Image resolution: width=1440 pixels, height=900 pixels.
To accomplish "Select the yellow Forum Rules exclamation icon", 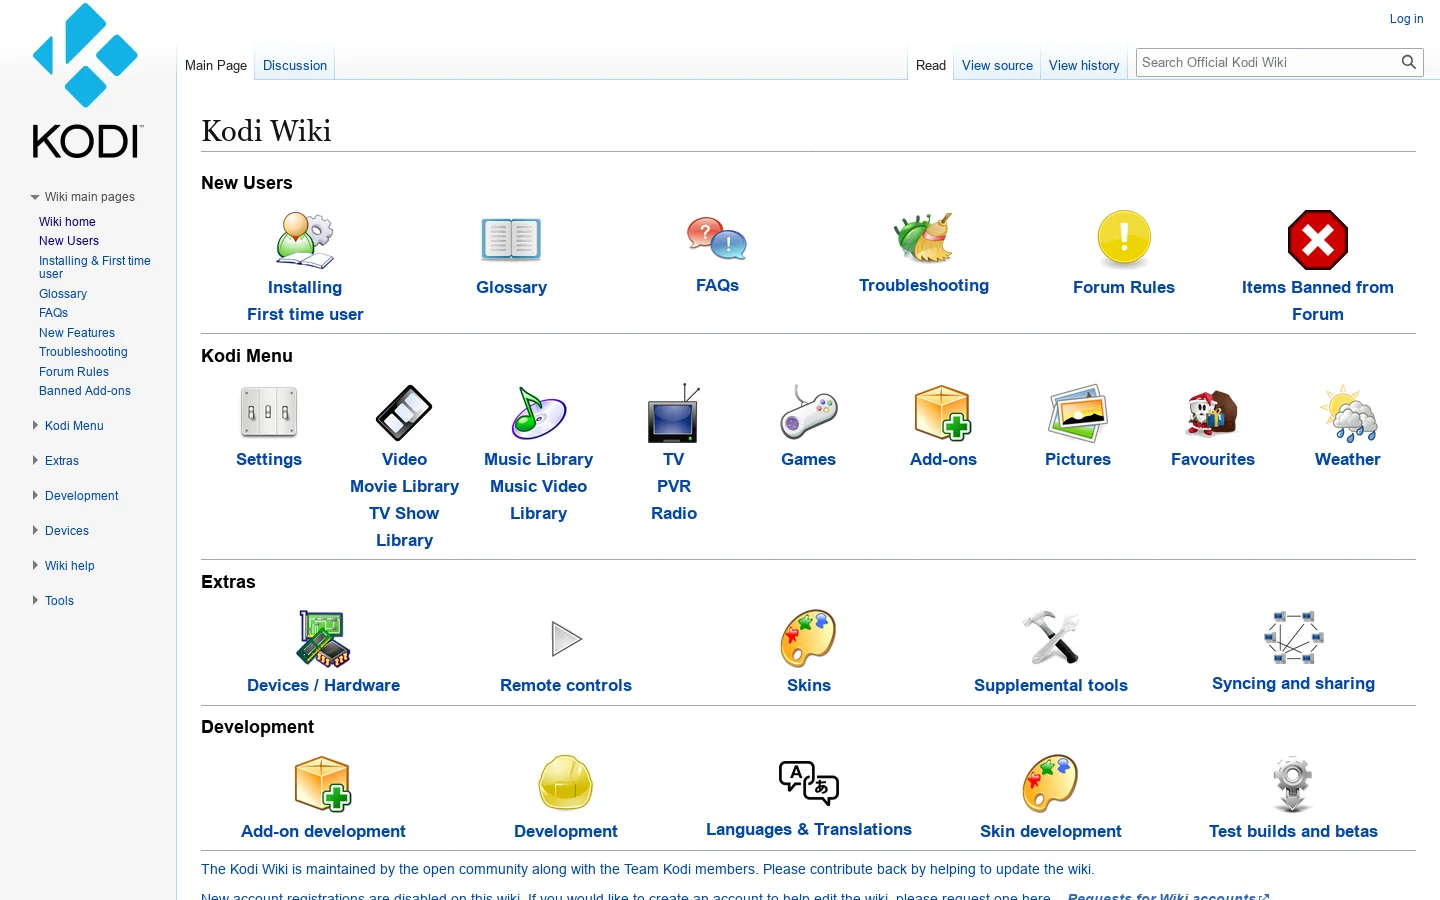I will click(1124, 240).
